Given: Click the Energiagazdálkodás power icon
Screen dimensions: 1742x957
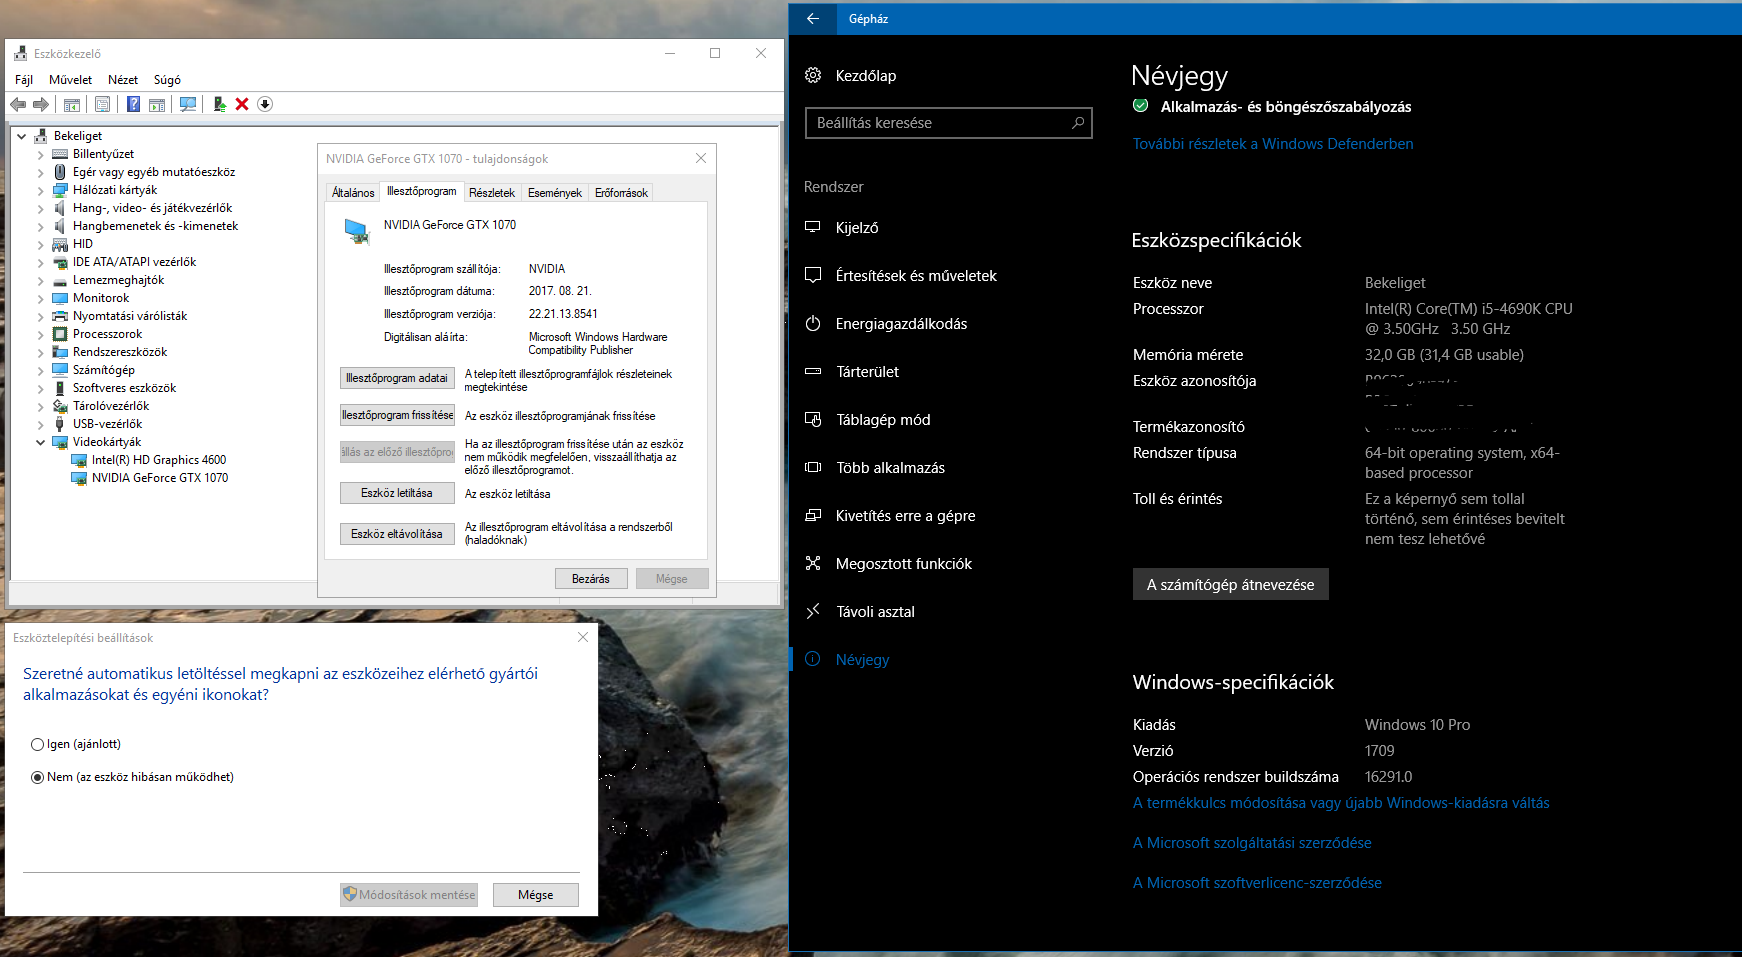Looking at the screenshot, I should [813, 323].
